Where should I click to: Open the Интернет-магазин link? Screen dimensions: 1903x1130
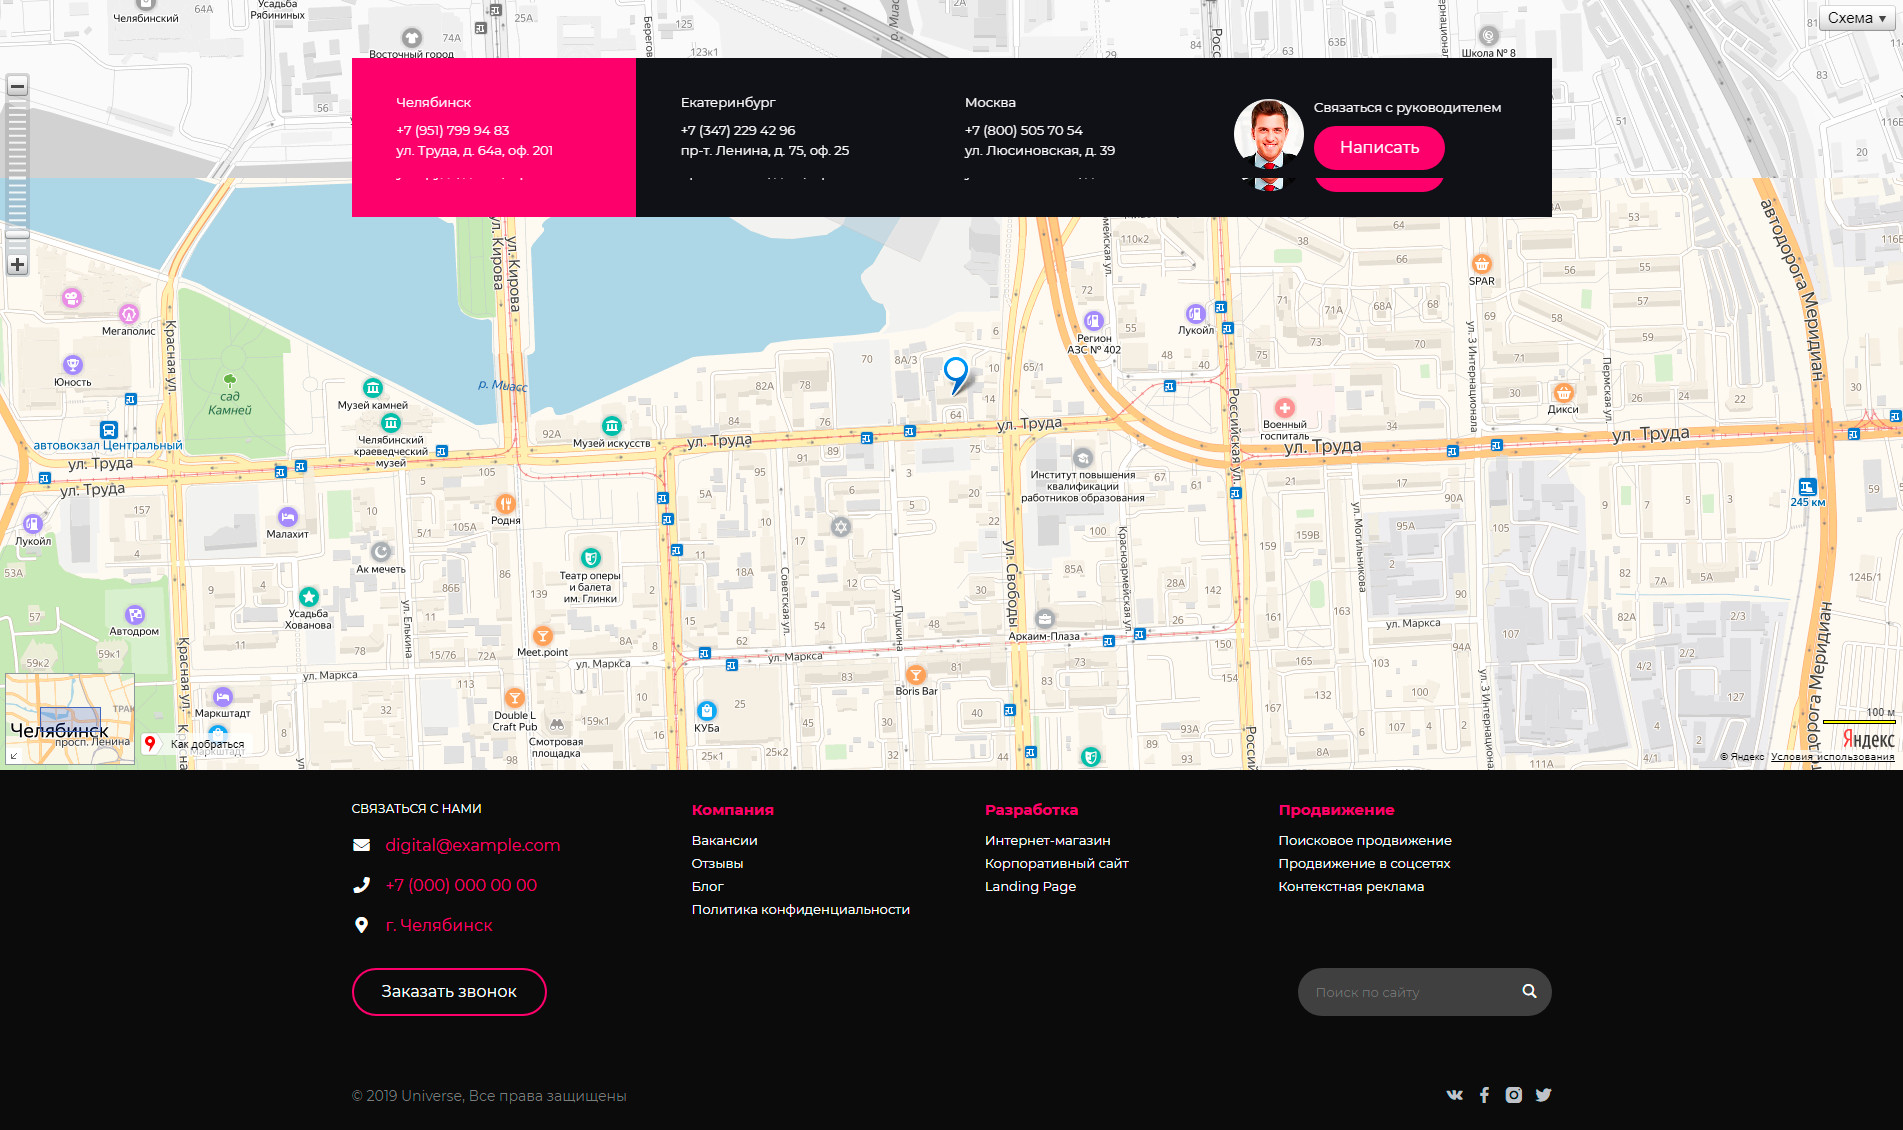click(x=1048, y=841)
